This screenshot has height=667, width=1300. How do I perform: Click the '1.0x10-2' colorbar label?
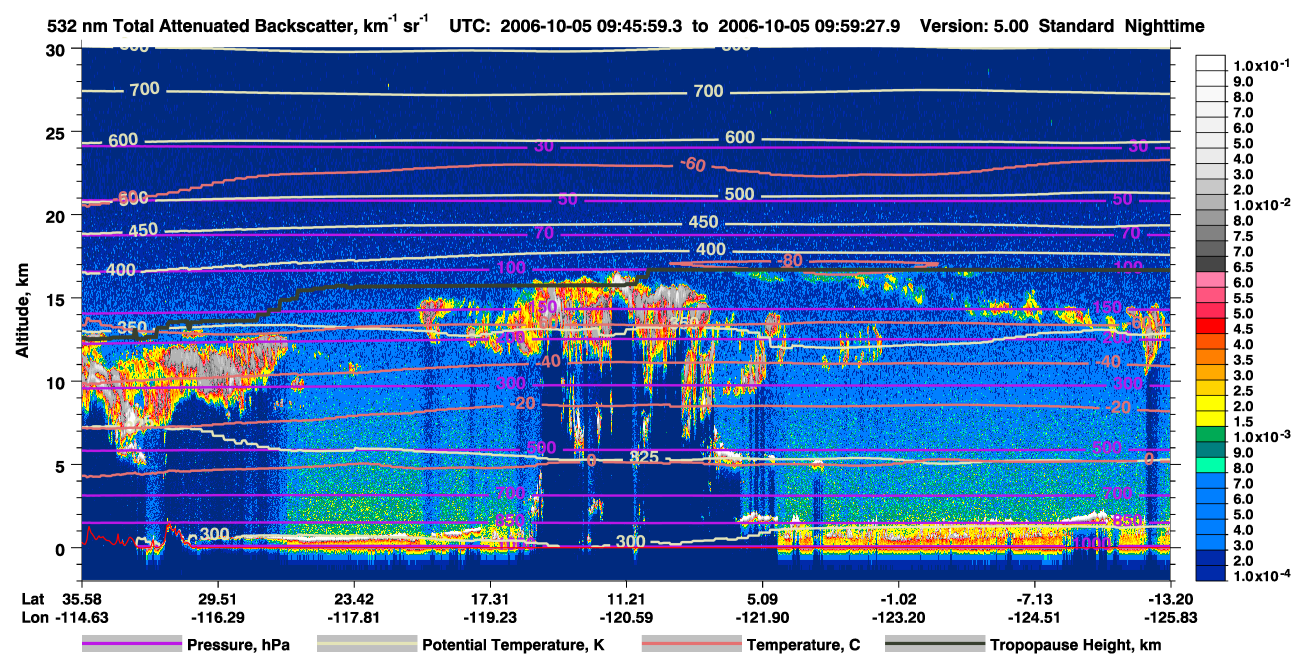1263,204
